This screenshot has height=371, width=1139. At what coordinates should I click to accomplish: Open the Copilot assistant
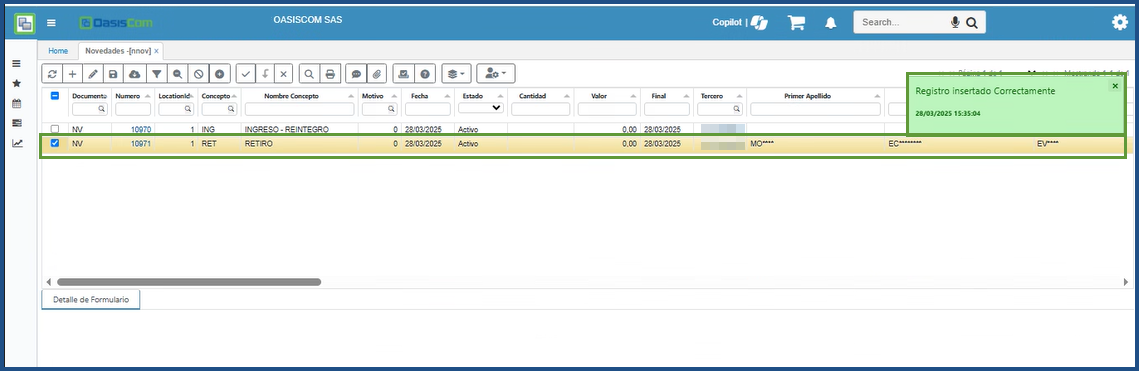coord(739,23)
